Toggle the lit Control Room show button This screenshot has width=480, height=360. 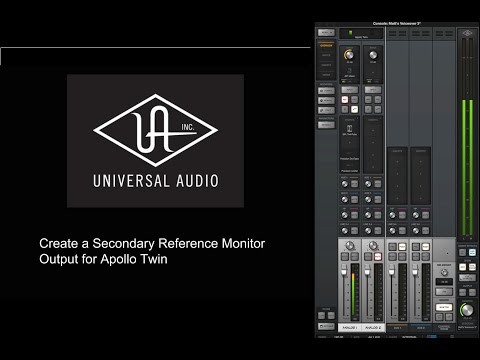click(x=472, y=267)
